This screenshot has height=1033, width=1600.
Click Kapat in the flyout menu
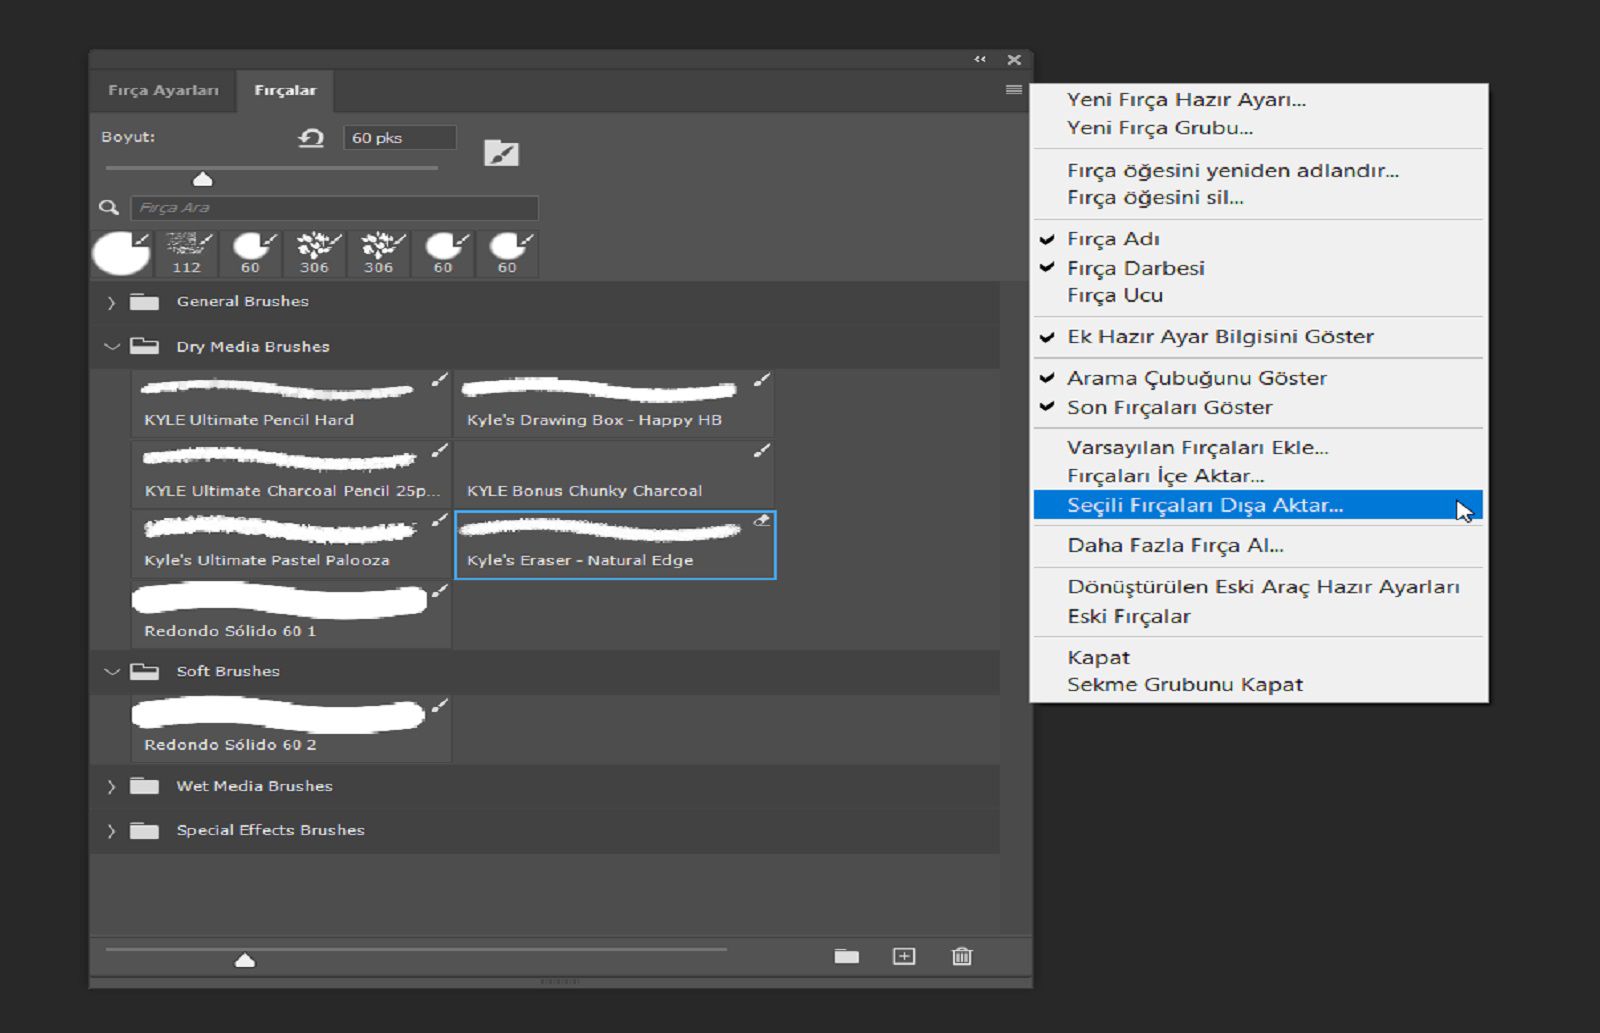(1258, 657)
